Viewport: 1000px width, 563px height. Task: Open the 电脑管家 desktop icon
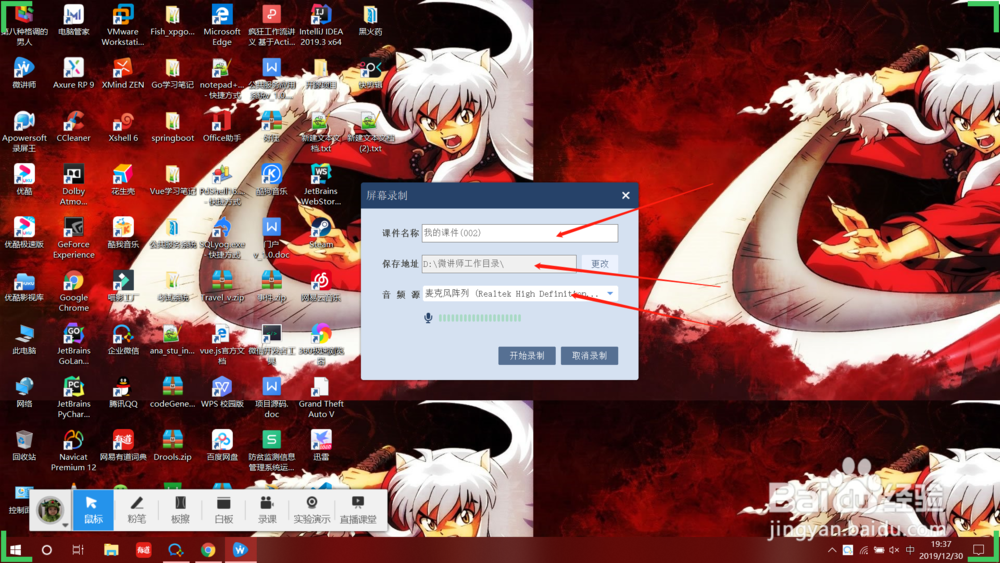73,20
